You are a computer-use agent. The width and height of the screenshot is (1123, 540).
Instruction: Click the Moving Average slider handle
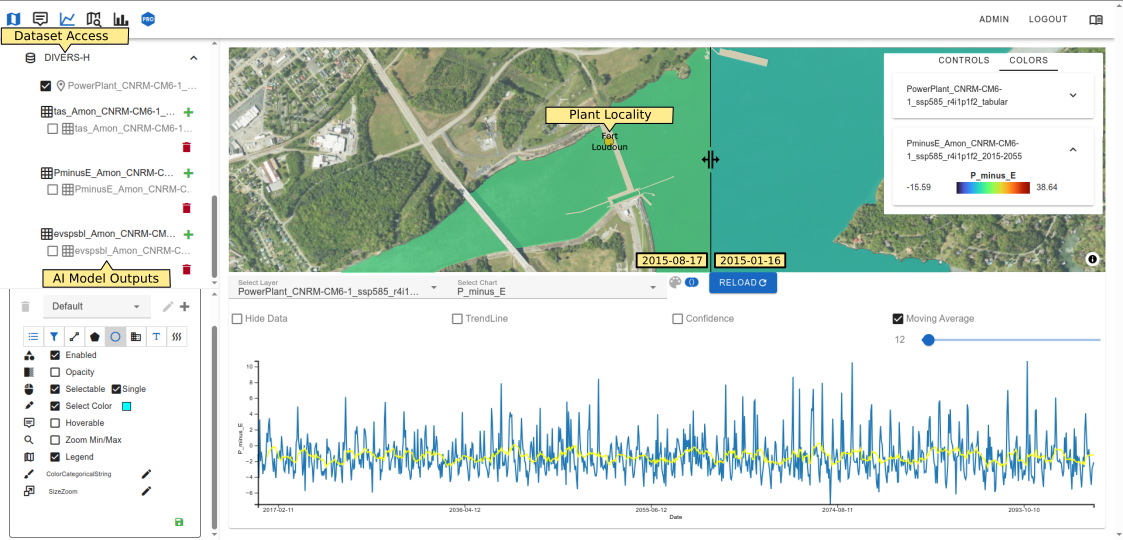click(928, 340)
